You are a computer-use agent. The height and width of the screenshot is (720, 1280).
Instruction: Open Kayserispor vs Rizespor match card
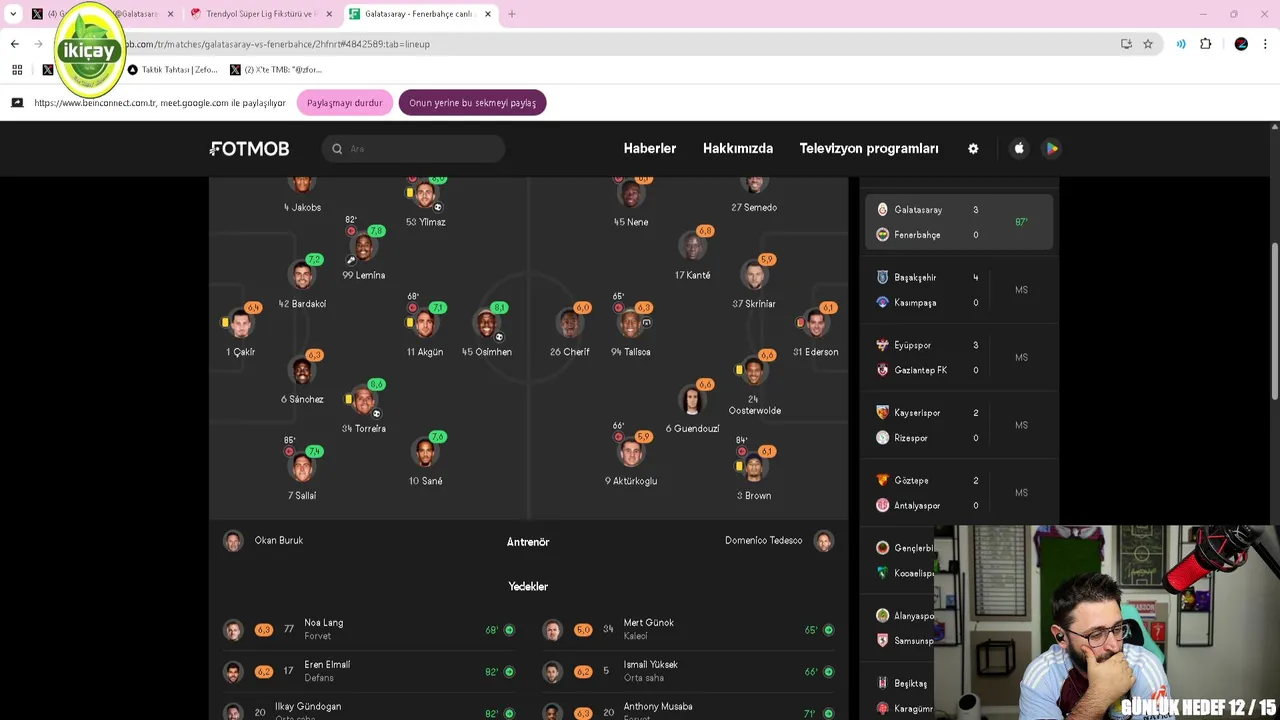pyautogui.click(x=960, y=425)
